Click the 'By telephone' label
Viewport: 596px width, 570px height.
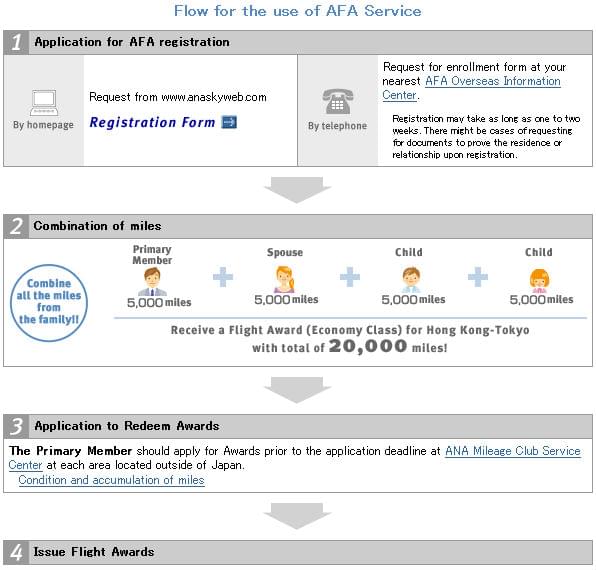[x=338, y=126]
